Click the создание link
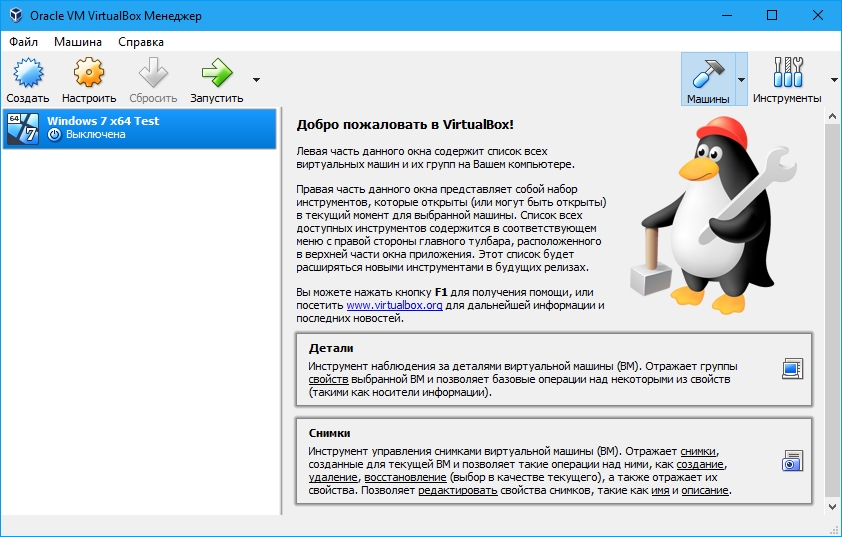The width and height of the screenshot is (842, 537). pos(700,464)
